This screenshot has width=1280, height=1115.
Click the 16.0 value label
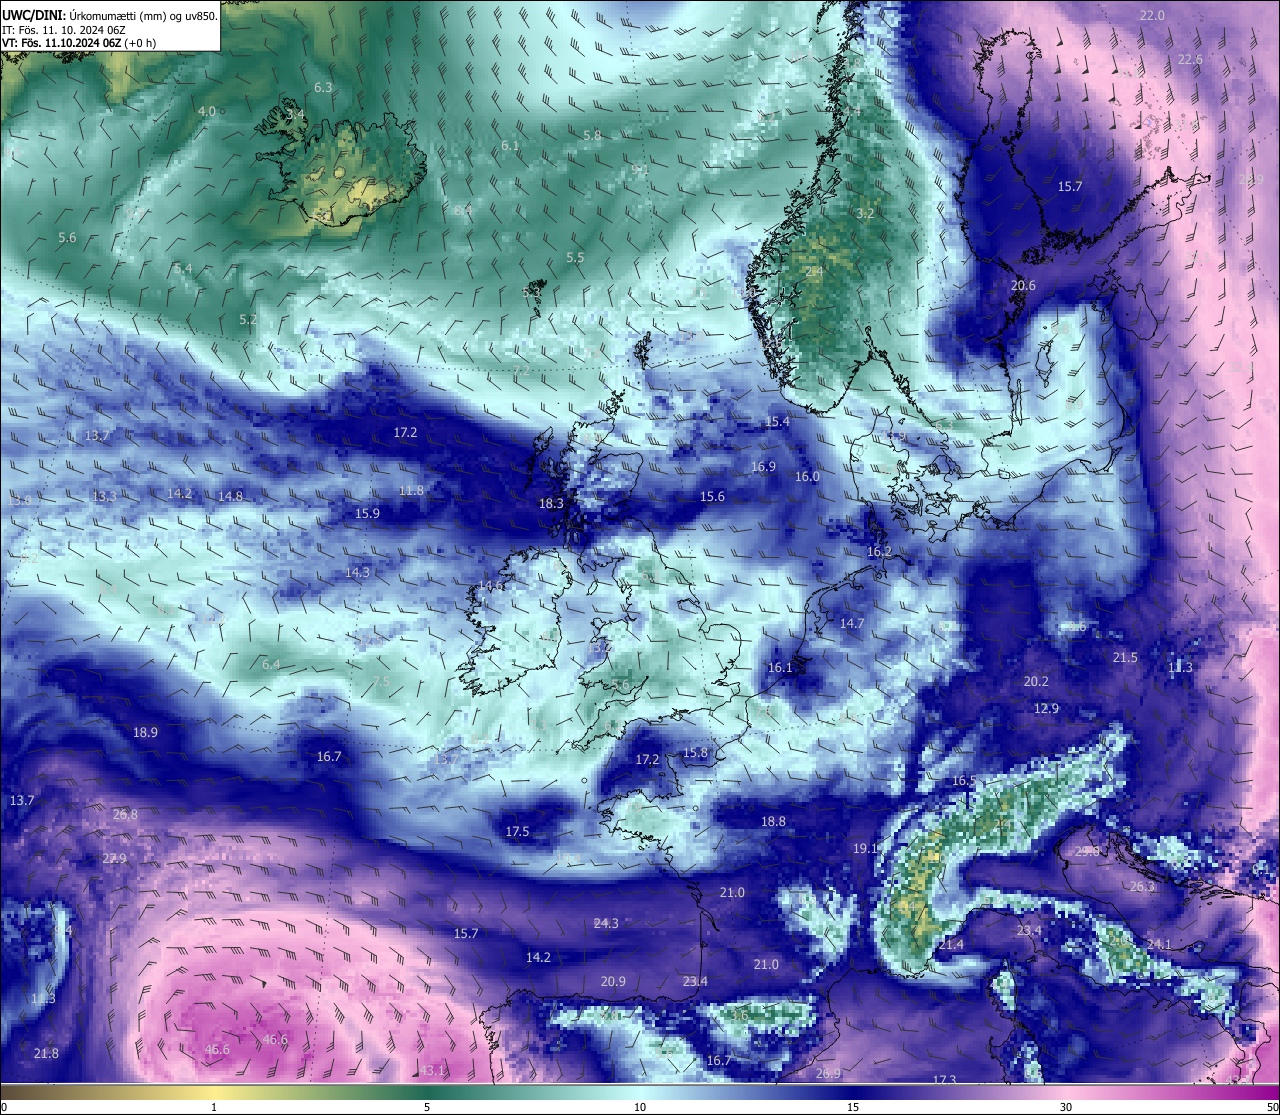tap(807, 476)
